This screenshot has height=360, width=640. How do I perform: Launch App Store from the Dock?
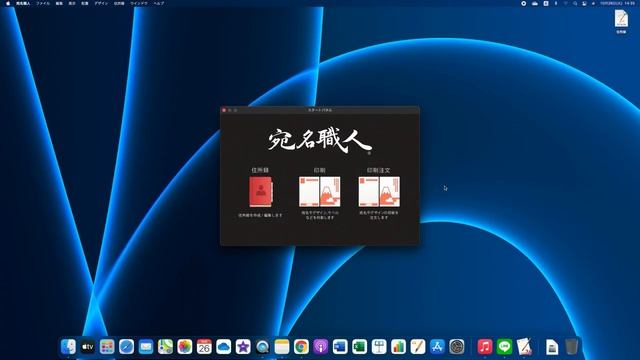point(437,347)
